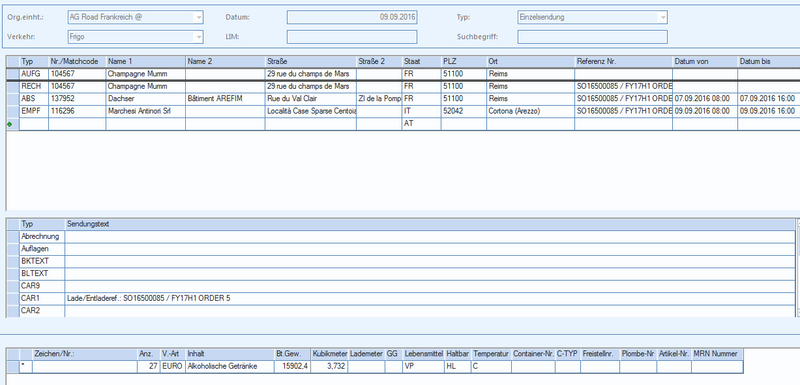Sort by Referenz Nr. column header
800x385 pixels.
tap(623, 62)
